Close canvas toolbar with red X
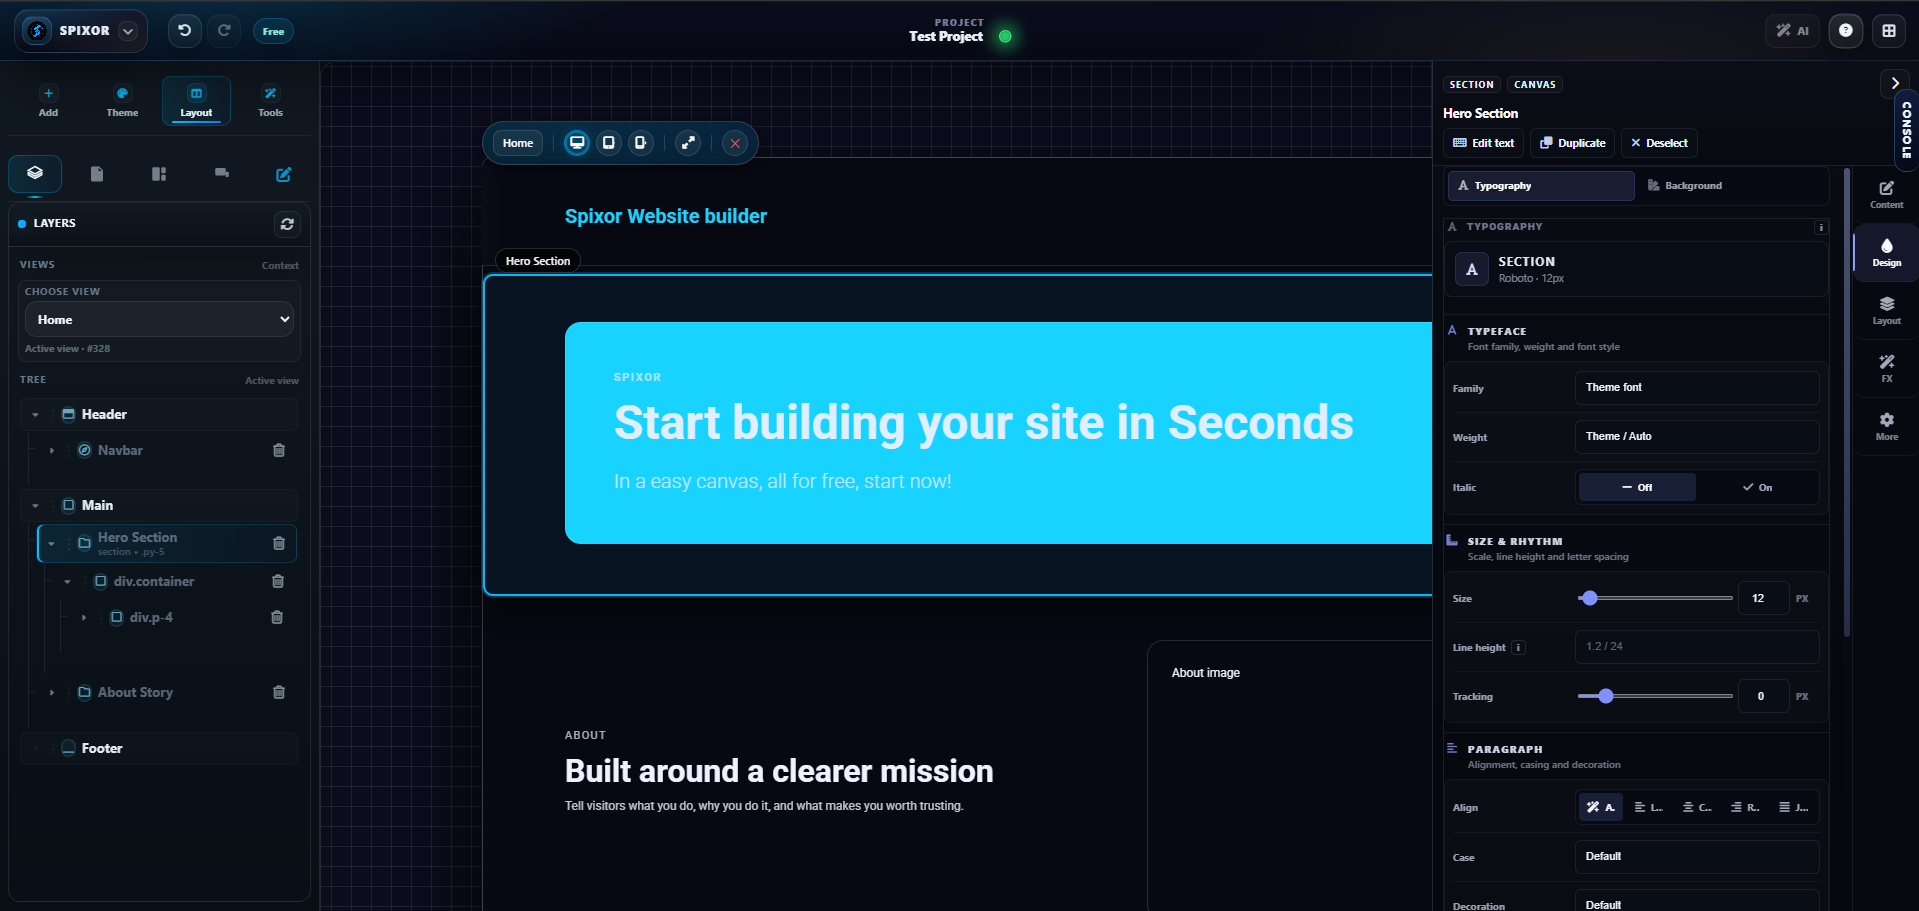The height and width of the screenshot is (911, 1919). [735, 143]
